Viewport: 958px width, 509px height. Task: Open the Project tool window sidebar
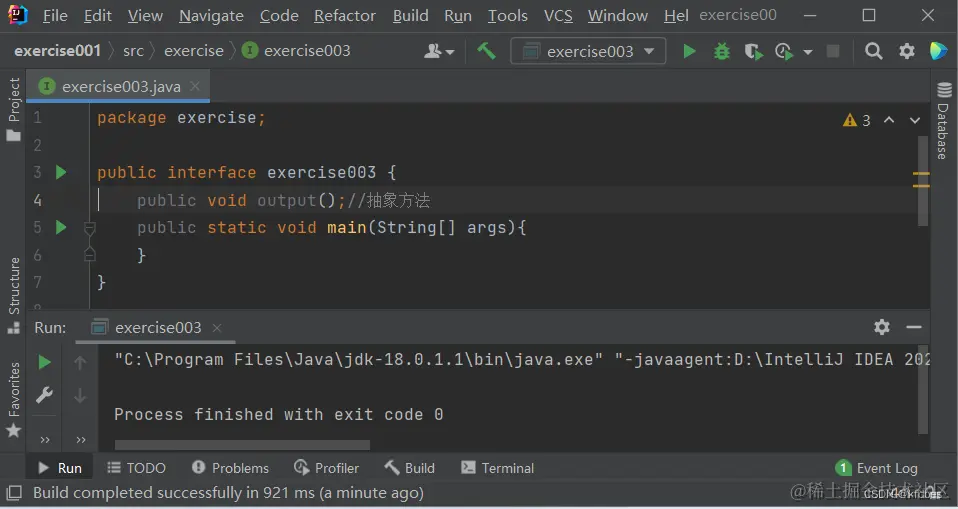click(x=13, y=109)
